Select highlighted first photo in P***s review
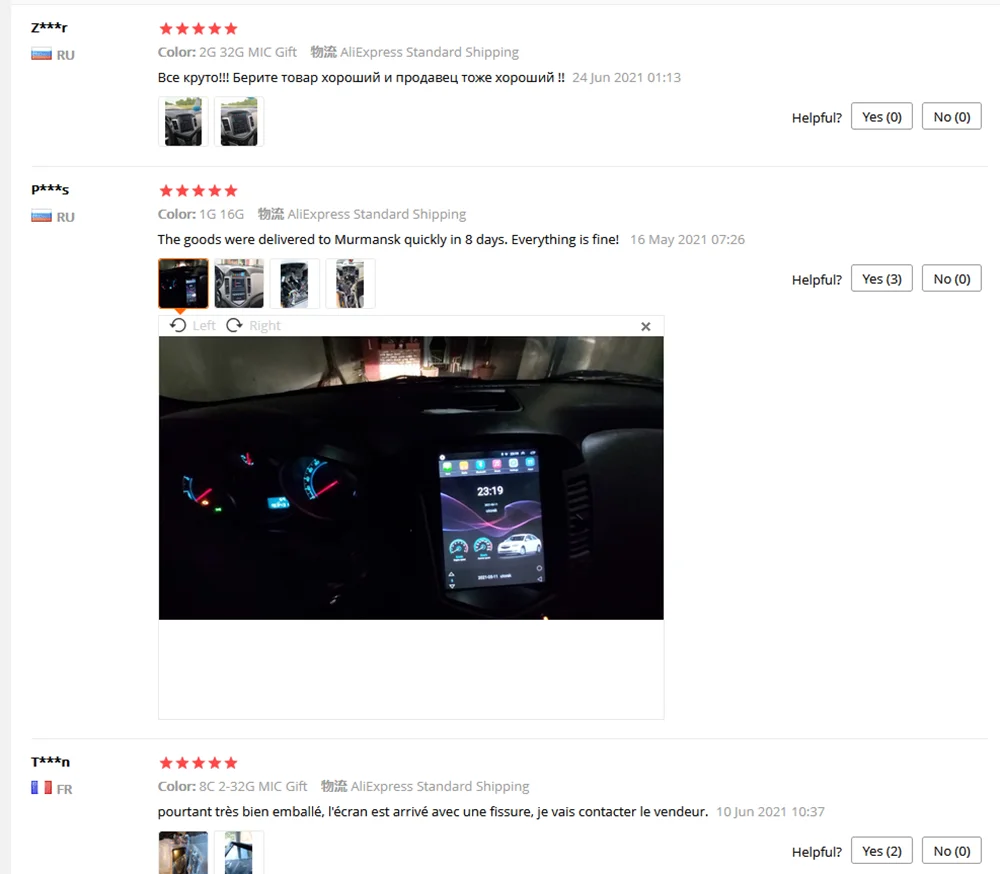Image resolution: width=1000 pixels, height=874 pixels. pyautogui.click(x=183, y=284)
